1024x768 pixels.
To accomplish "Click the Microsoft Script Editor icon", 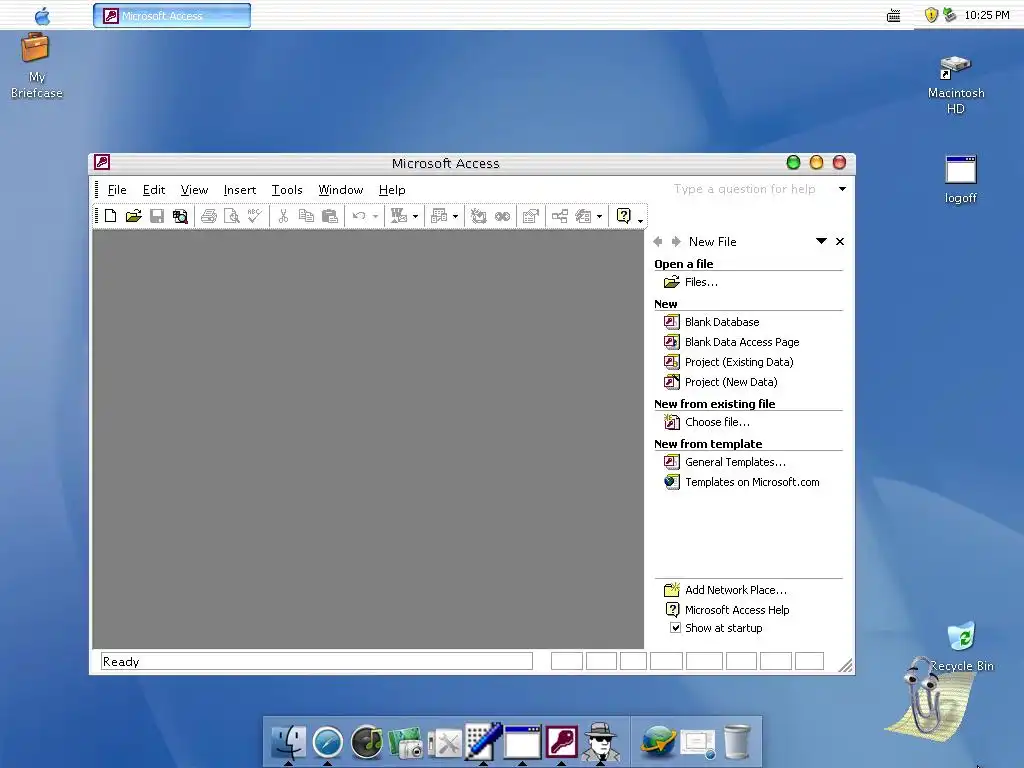I will (502, 216).
